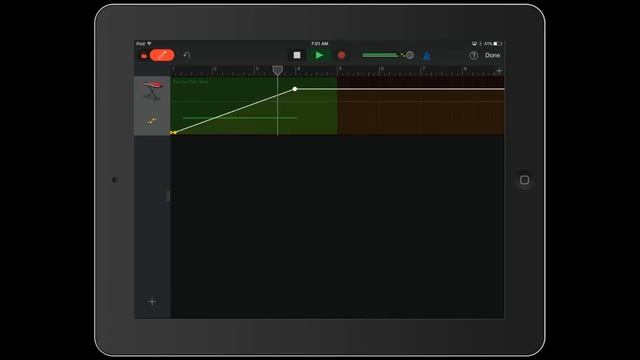This screenshot has height=360, width=640.
Task: Add a song section with ruler plus
Action: [499, 71]
